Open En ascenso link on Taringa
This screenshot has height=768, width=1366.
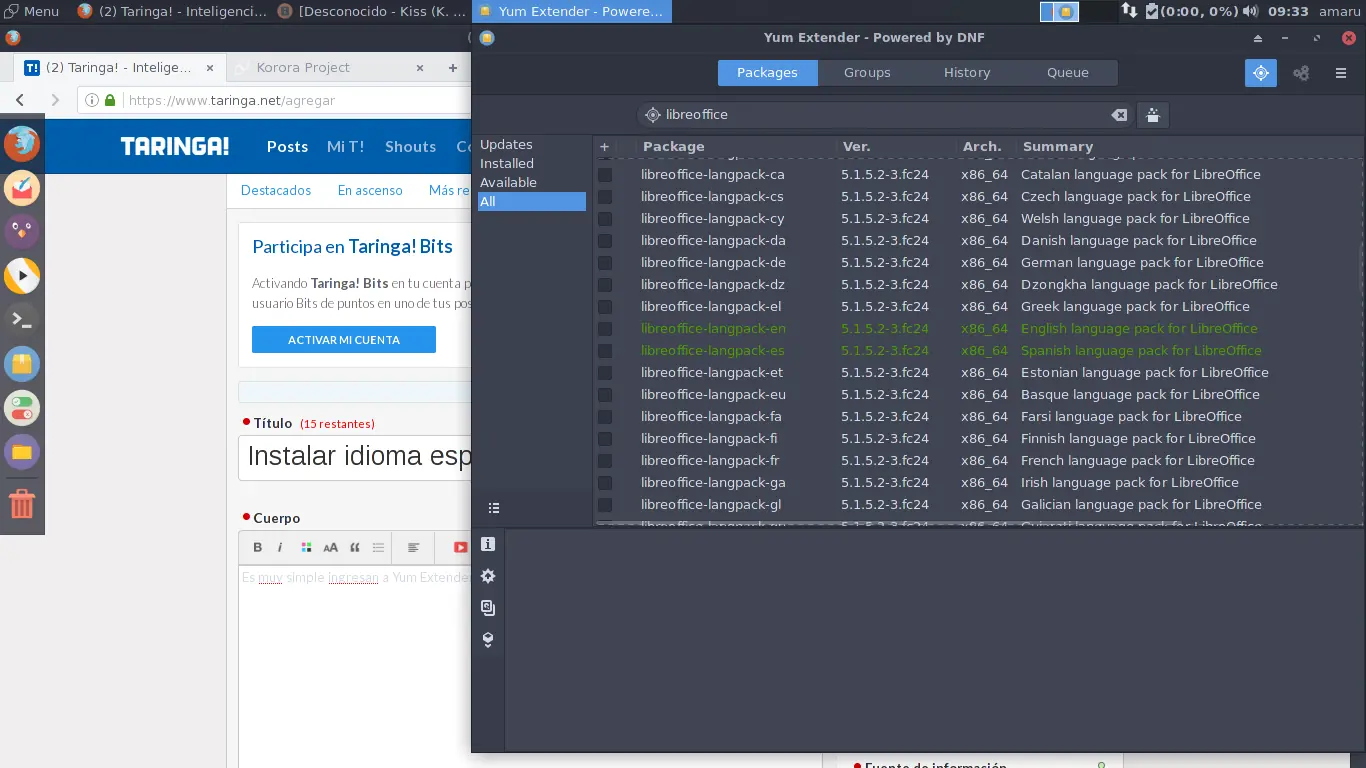click(x=370, y=190)
